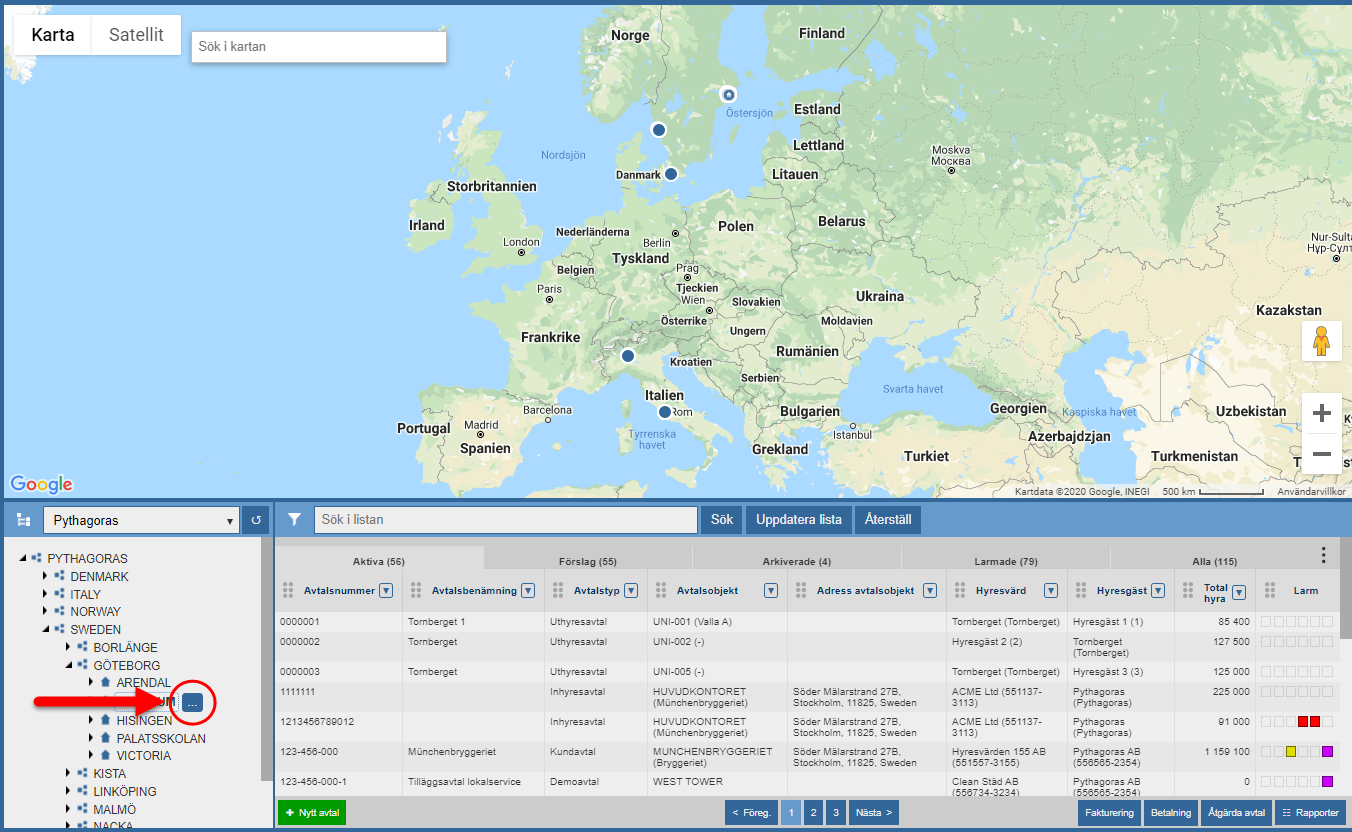Open the Avtalsnummer column filter dropdown
1352x832 pixels.
click(386, 591)
